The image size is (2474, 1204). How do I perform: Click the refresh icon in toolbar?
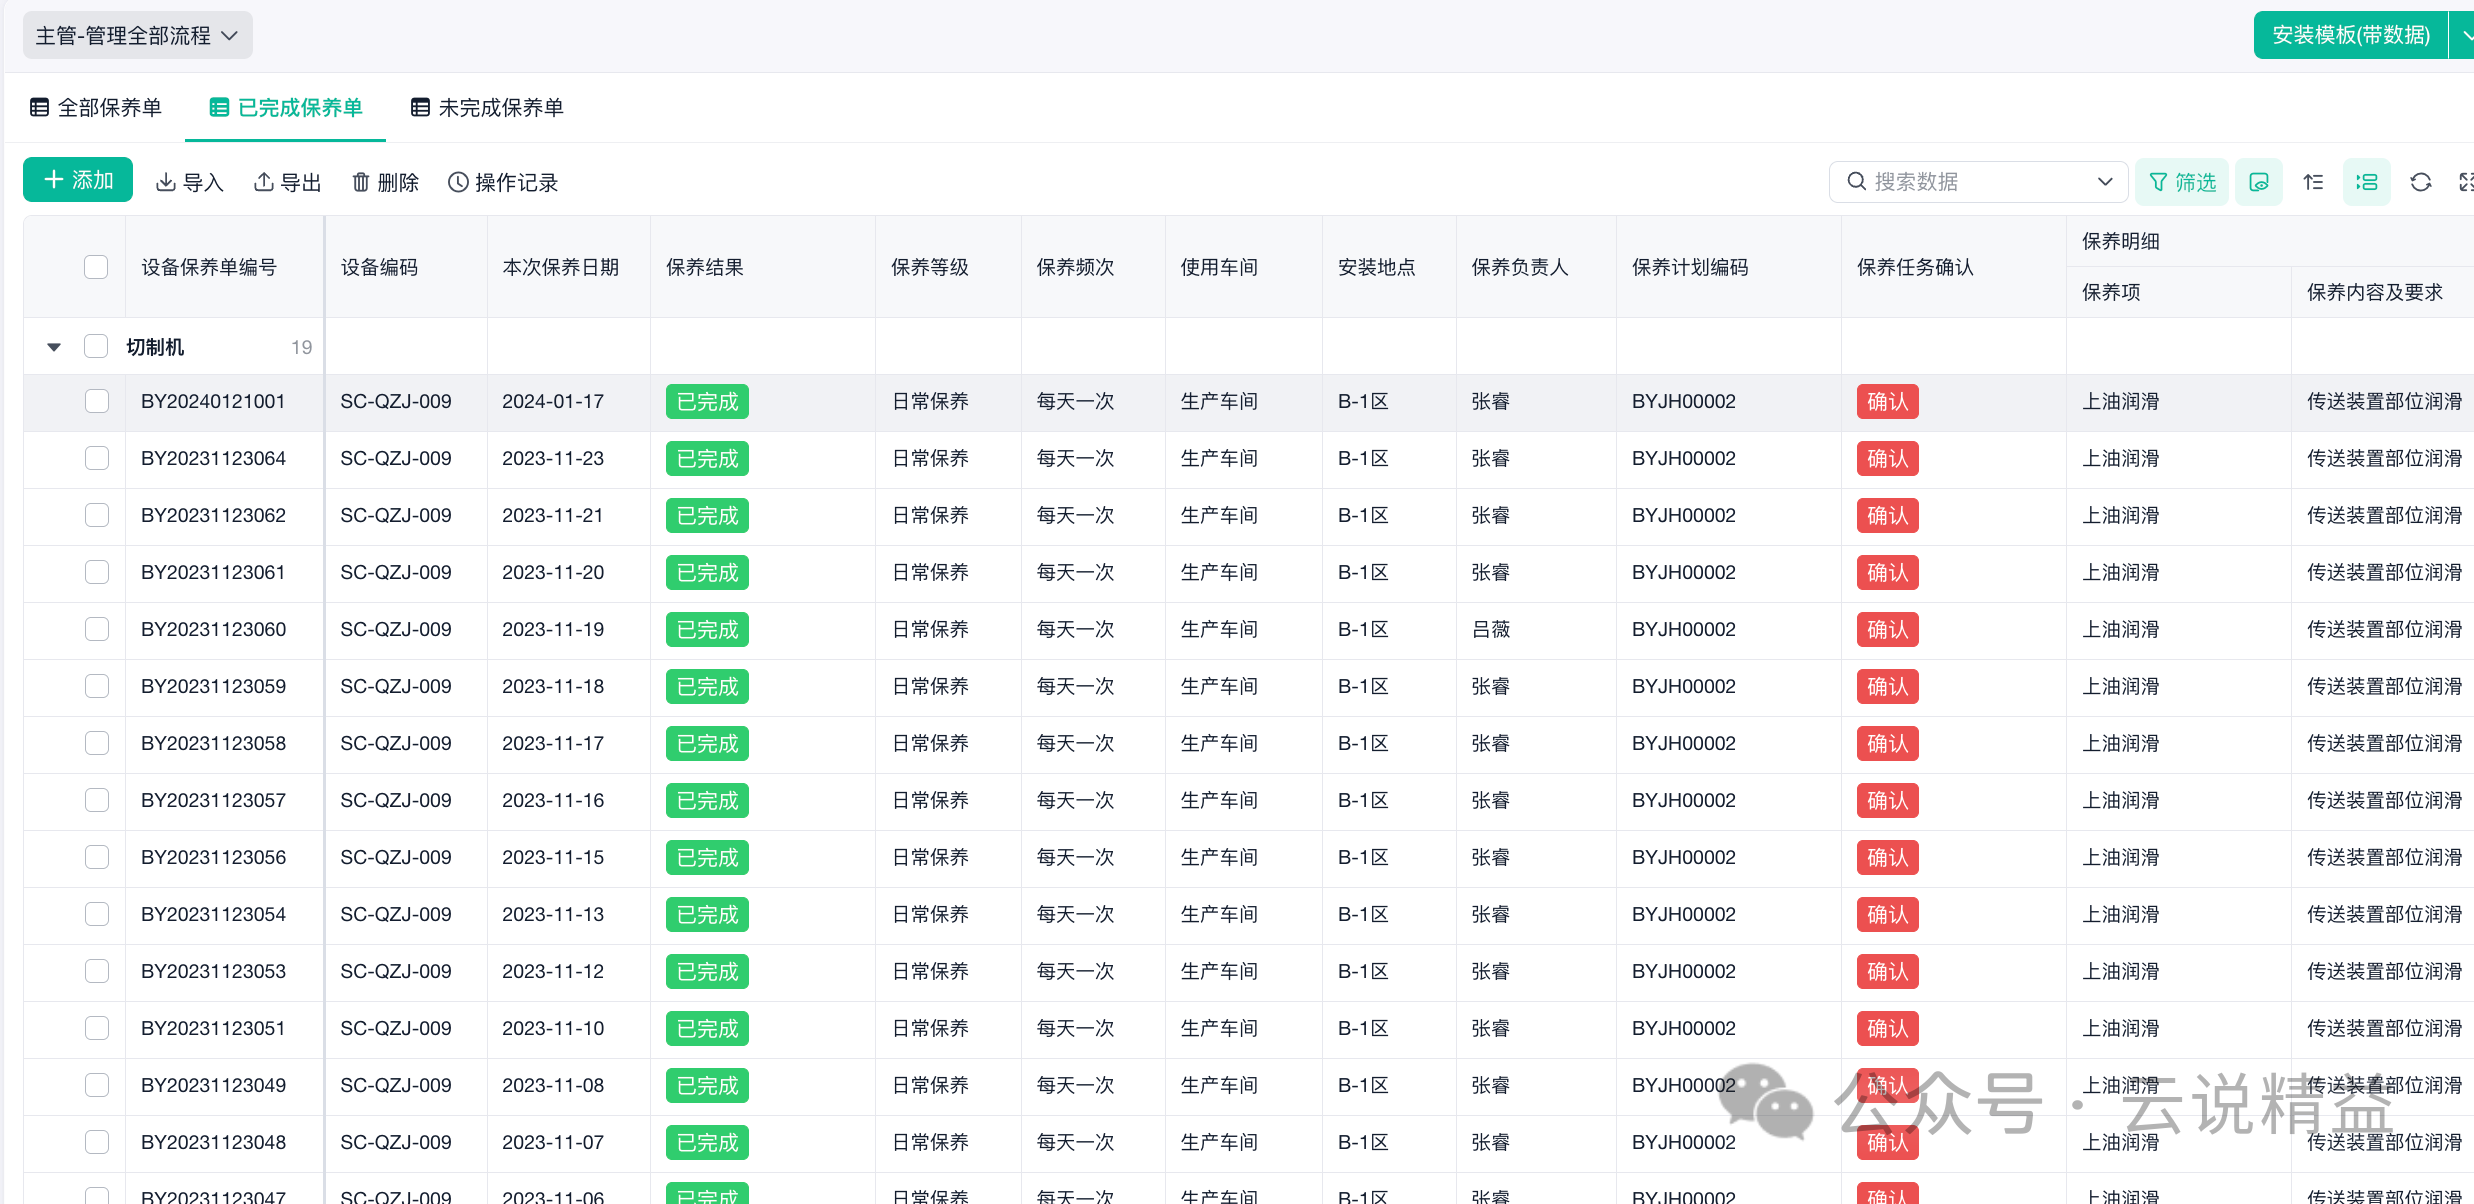coord(2420,182)
